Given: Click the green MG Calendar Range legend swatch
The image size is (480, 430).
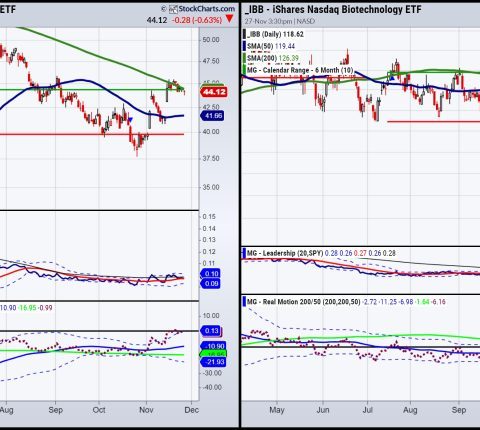Looking at the screenshot, I should coord(245,70).
